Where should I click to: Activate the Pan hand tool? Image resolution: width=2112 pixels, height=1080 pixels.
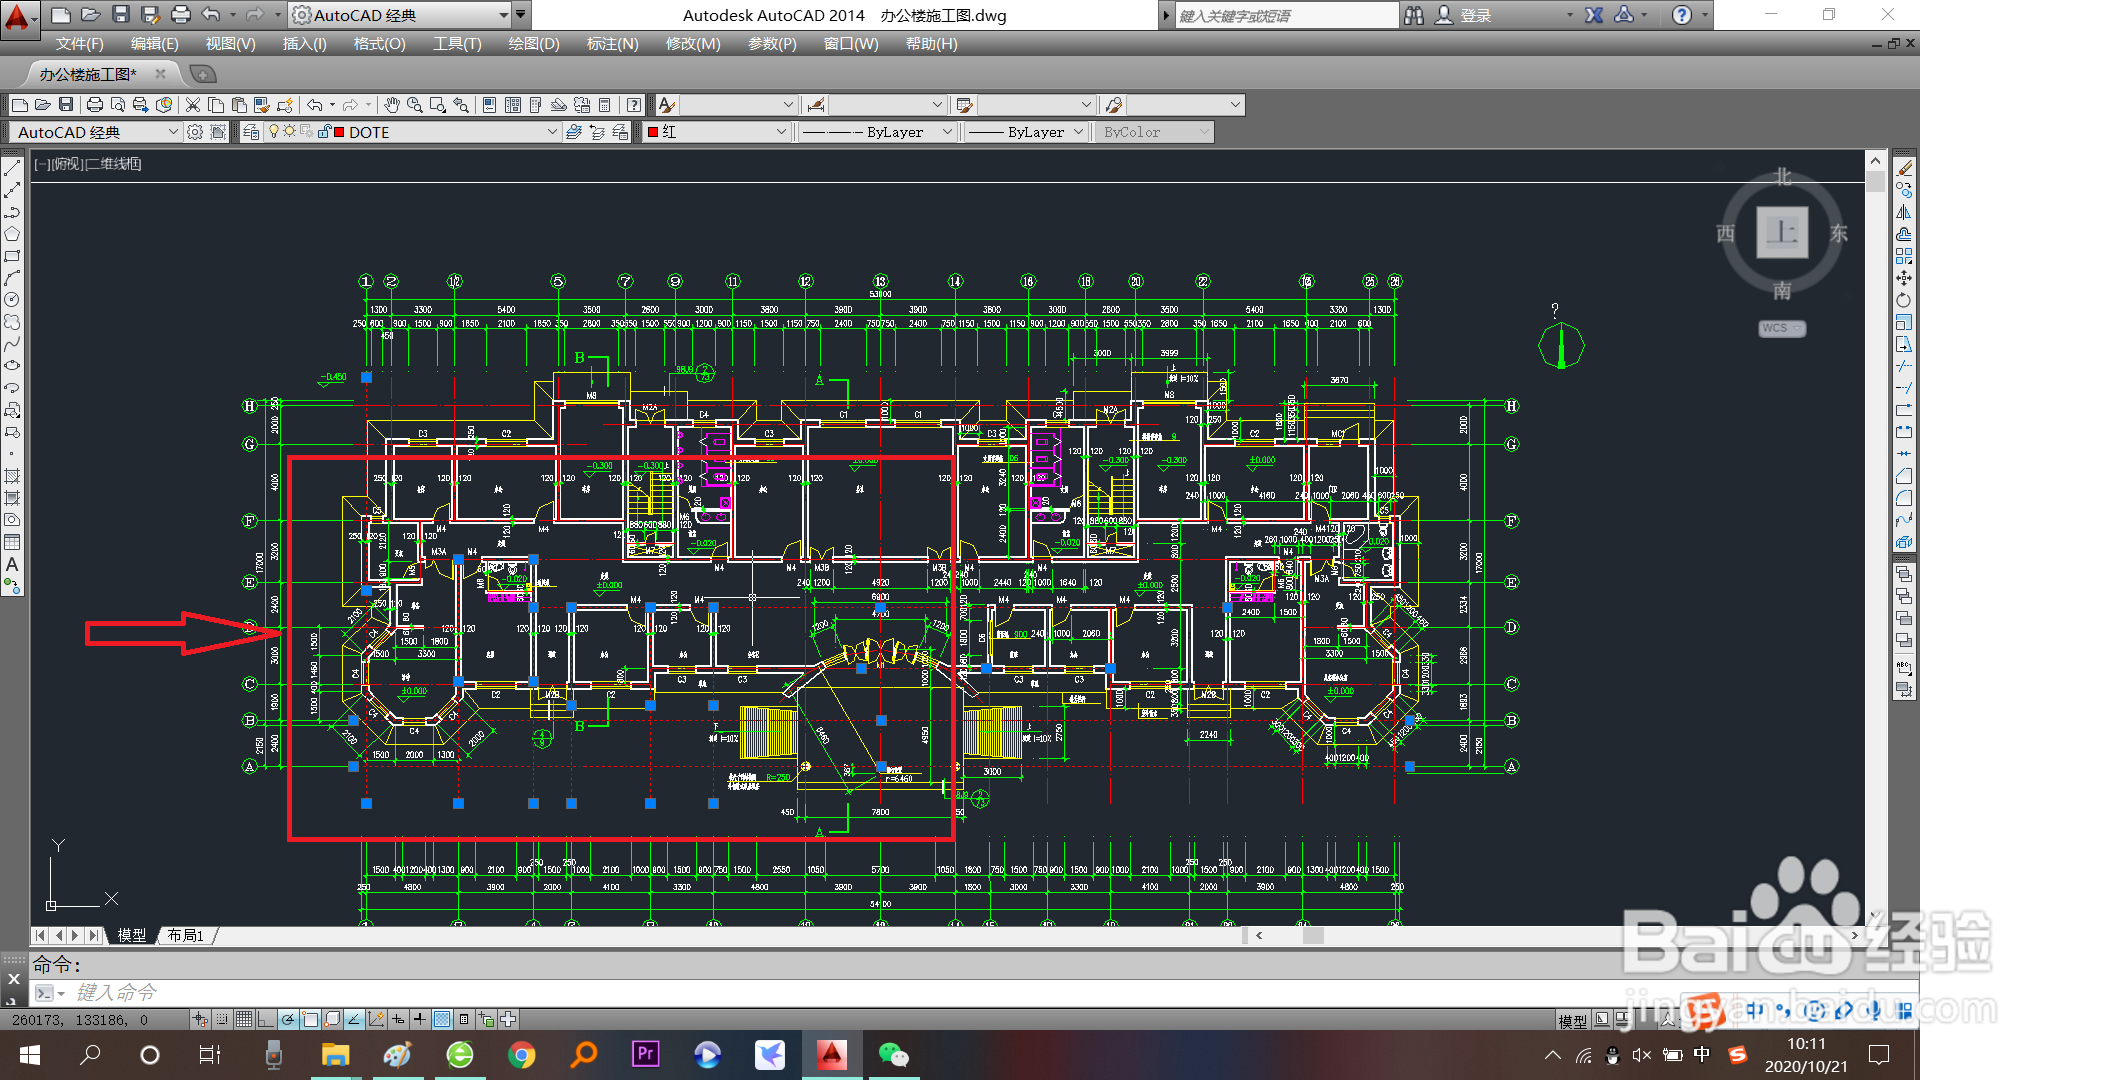[392, 105]
